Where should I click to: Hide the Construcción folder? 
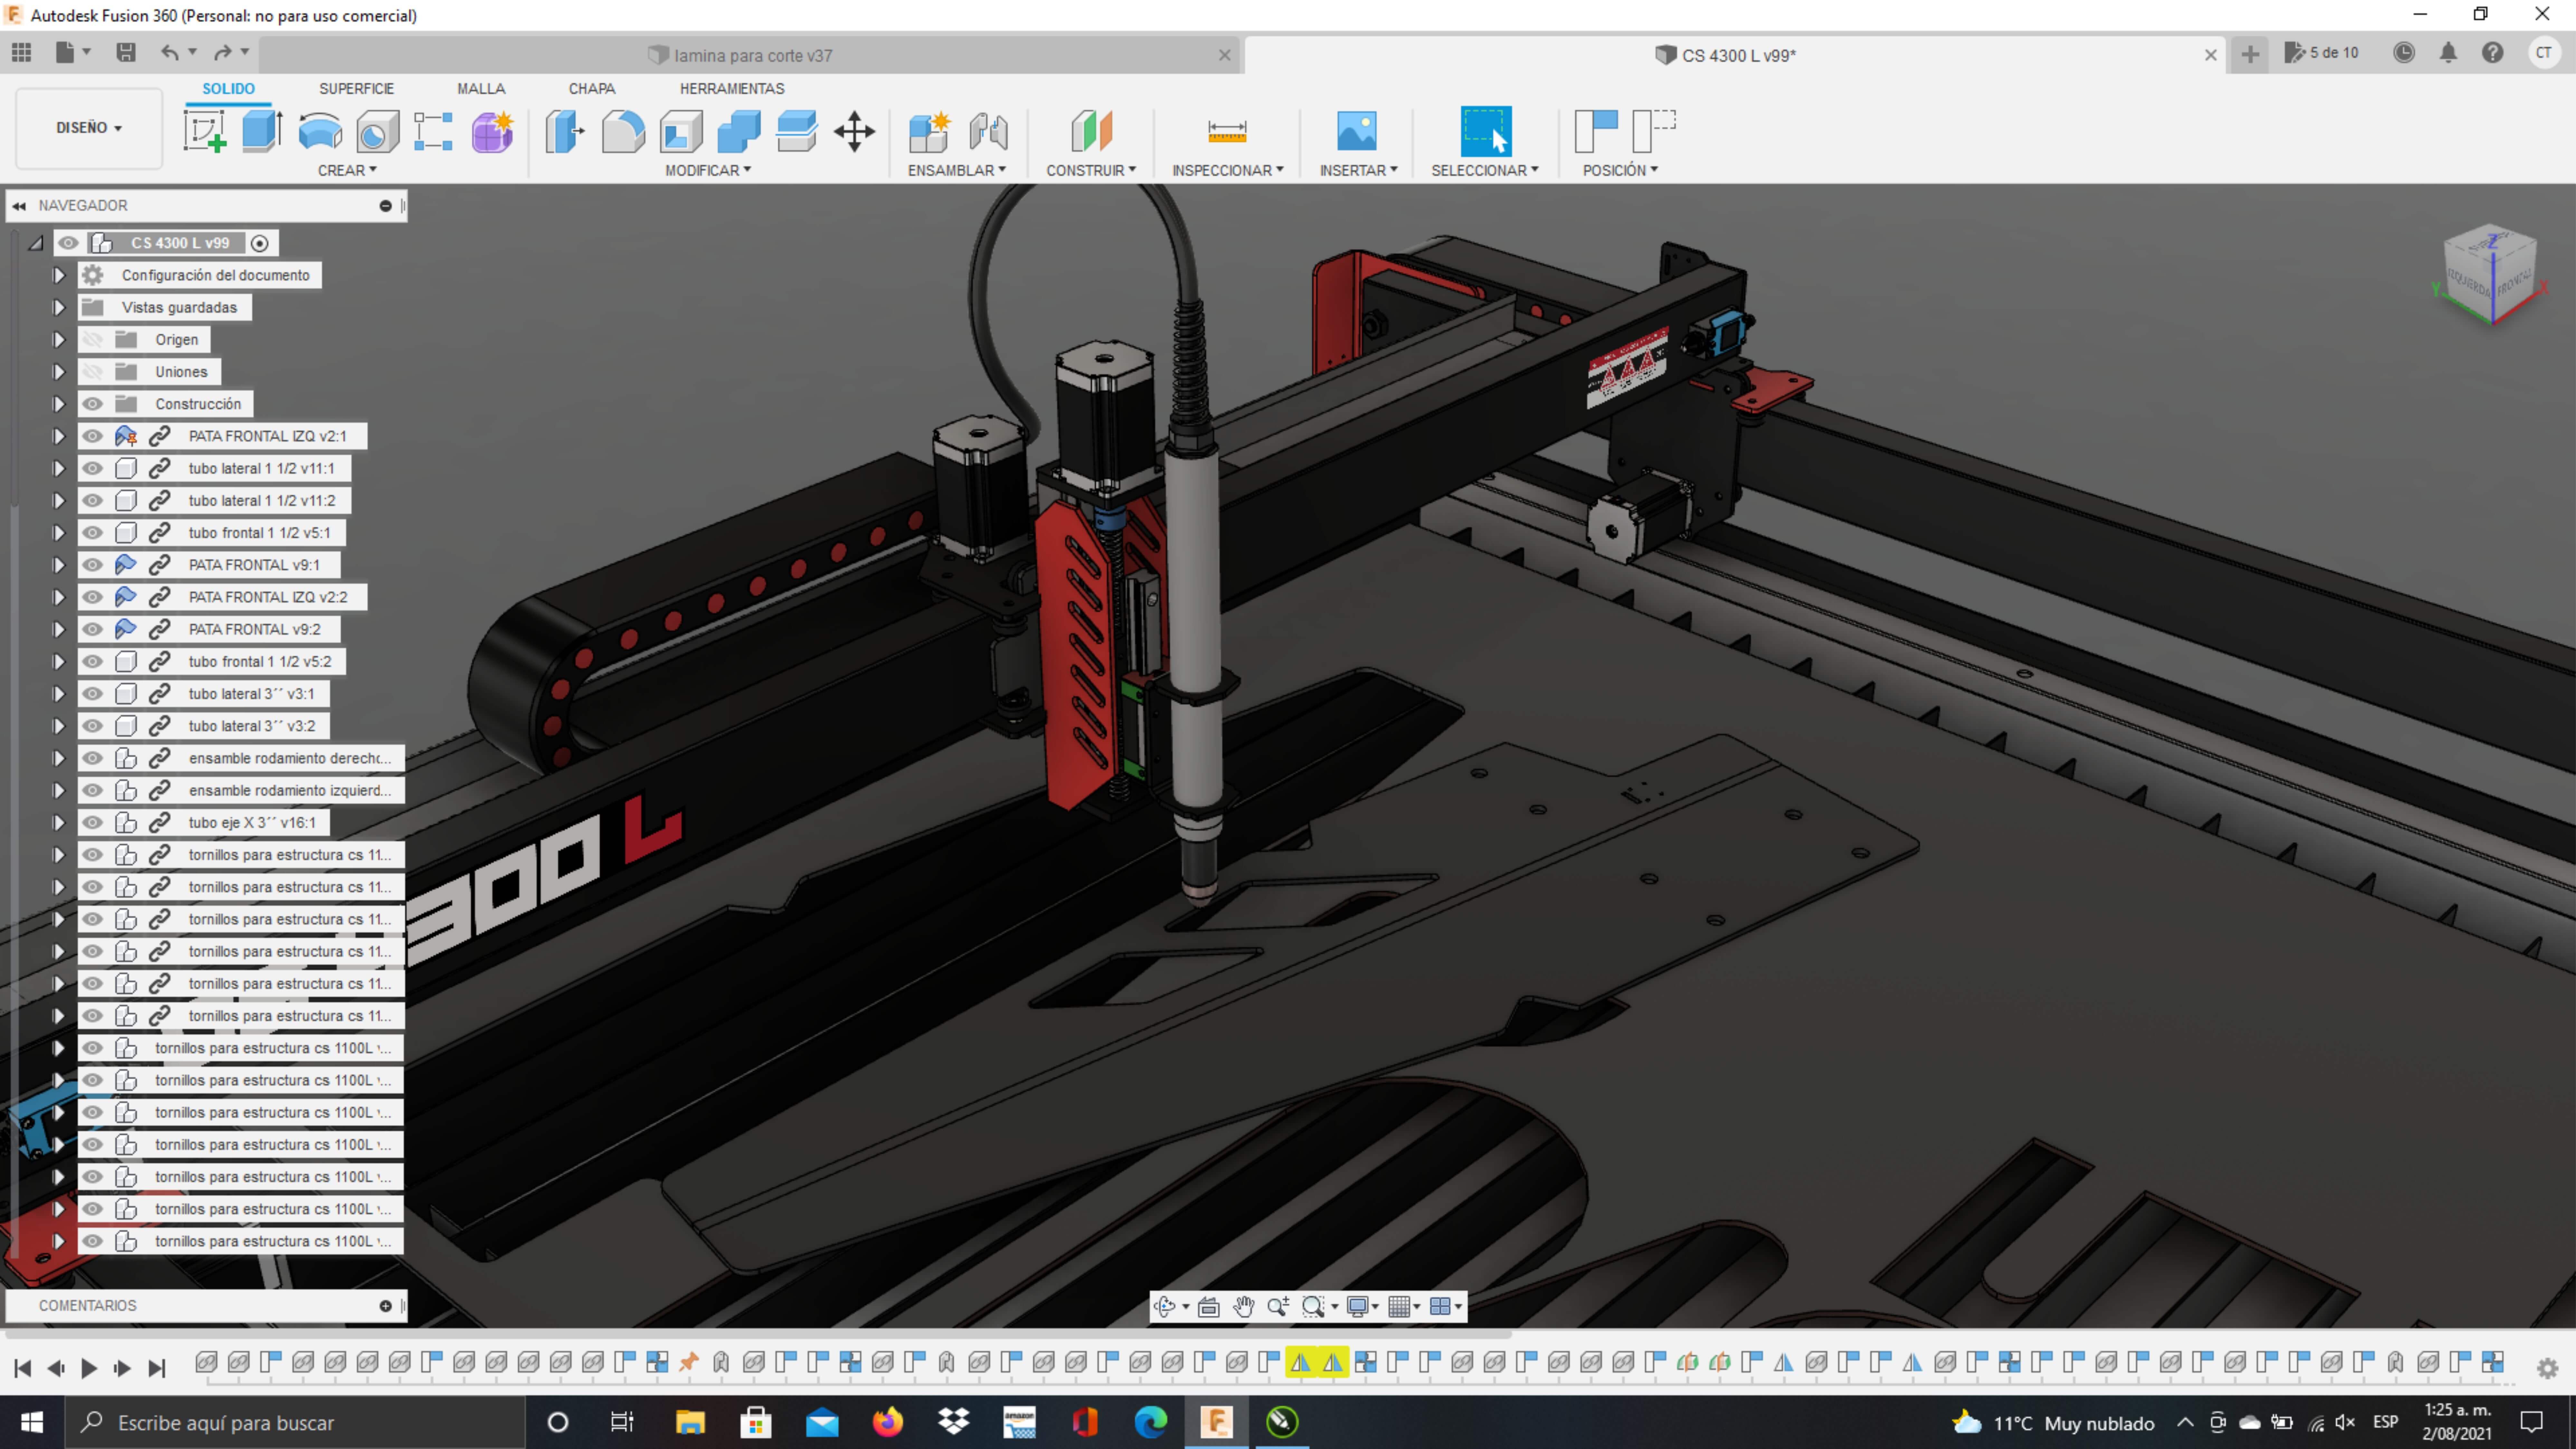tap(92, 404)
